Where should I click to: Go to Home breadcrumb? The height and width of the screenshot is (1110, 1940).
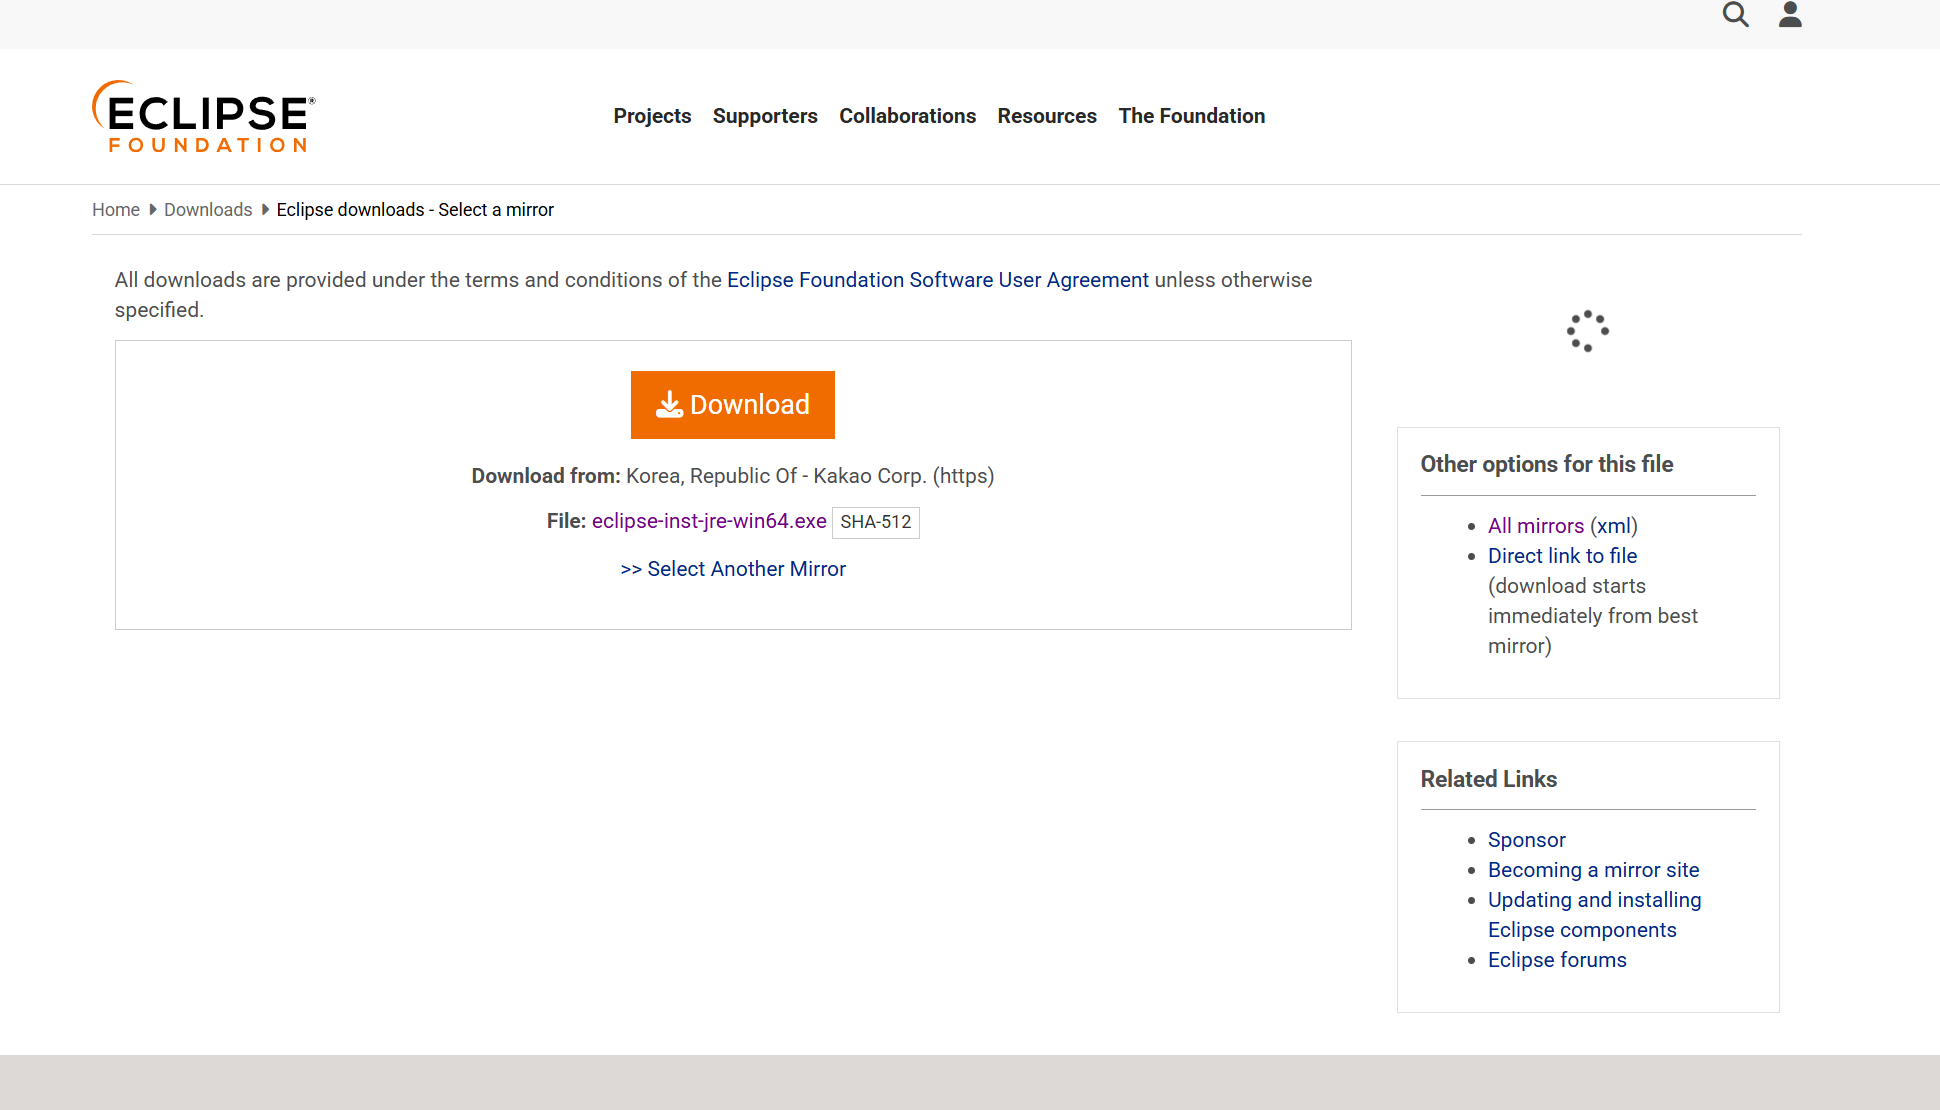[x=116, y=210]
